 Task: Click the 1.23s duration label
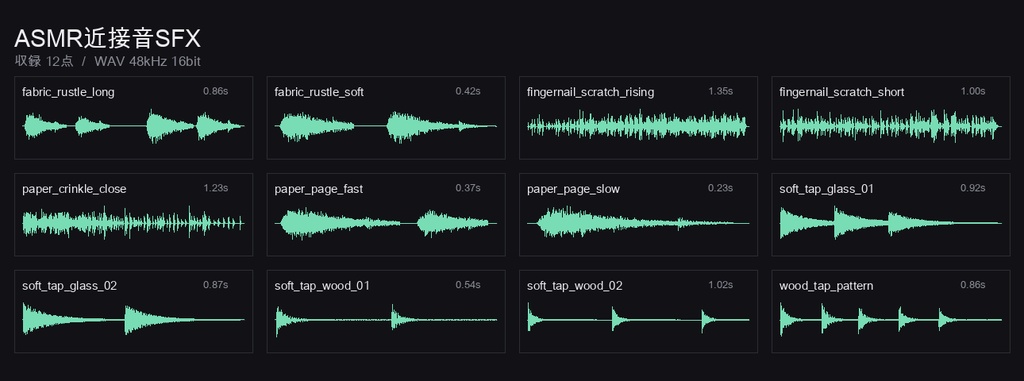point(216,188)
